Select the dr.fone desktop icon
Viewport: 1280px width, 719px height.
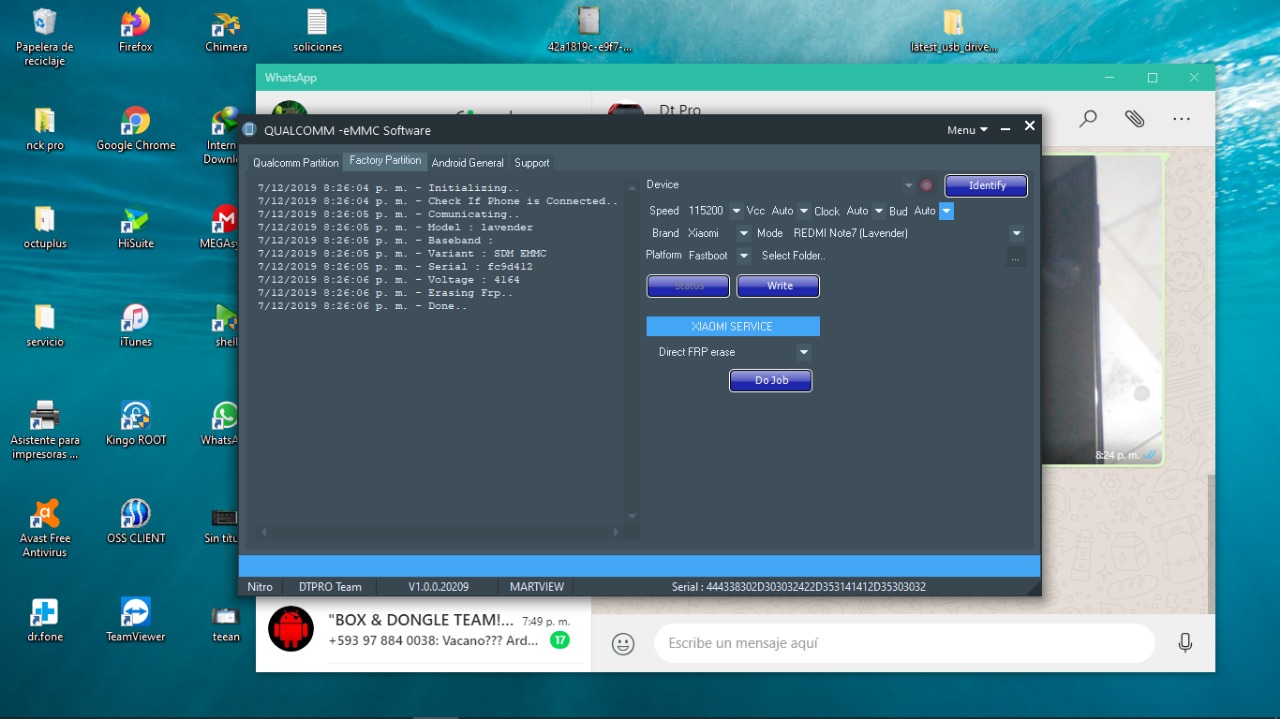(x=44, y=620)
